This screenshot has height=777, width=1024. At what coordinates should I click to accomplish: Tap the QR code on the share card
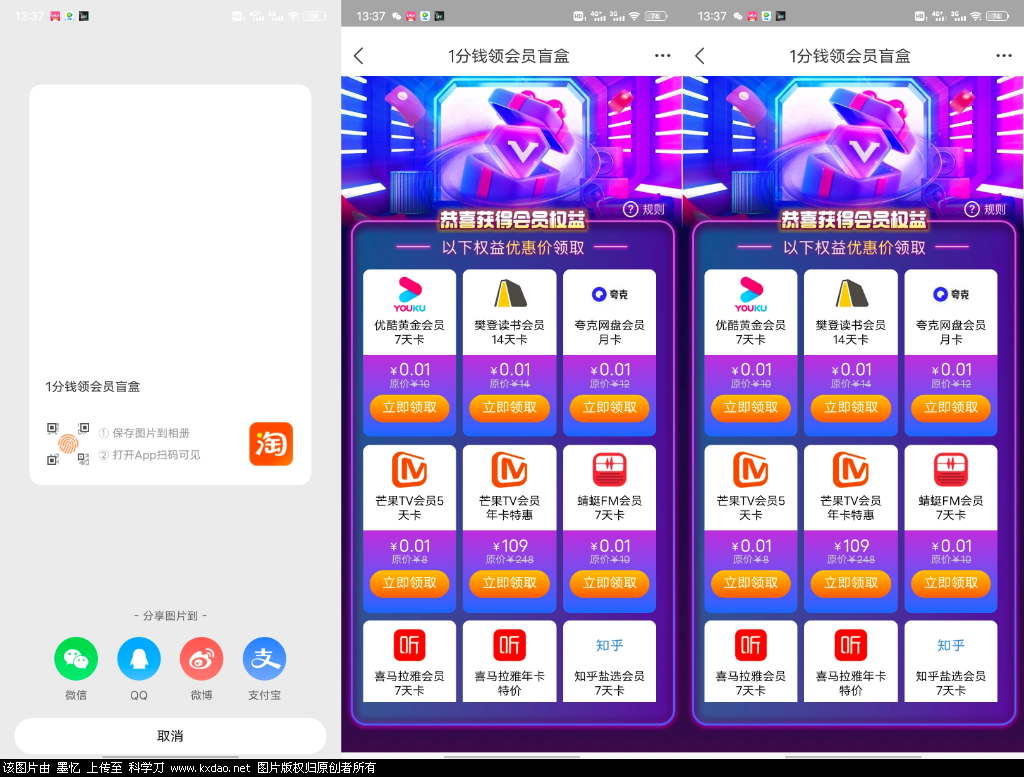tap(67, 444)
